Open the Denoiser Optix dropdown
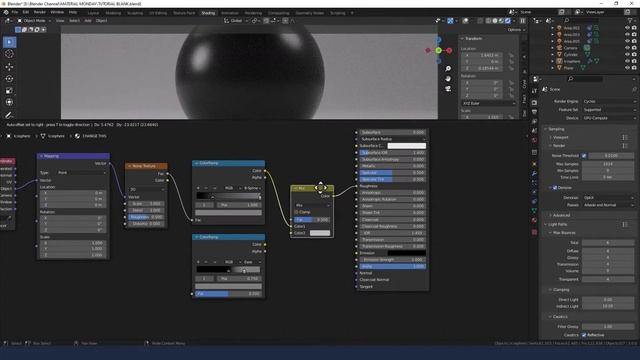This screenshot has height=360, width=640. 609,198
